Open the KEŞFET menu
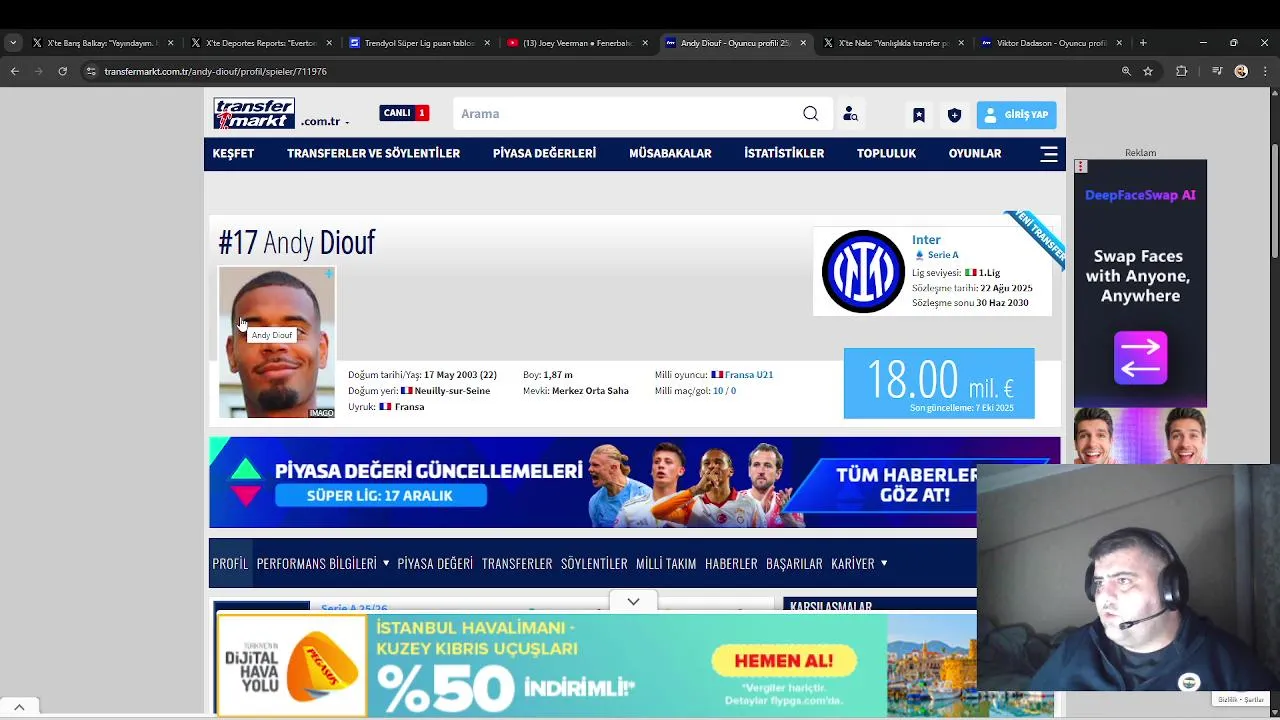The height and width of the screenshot is (720, 1280). 233,153
